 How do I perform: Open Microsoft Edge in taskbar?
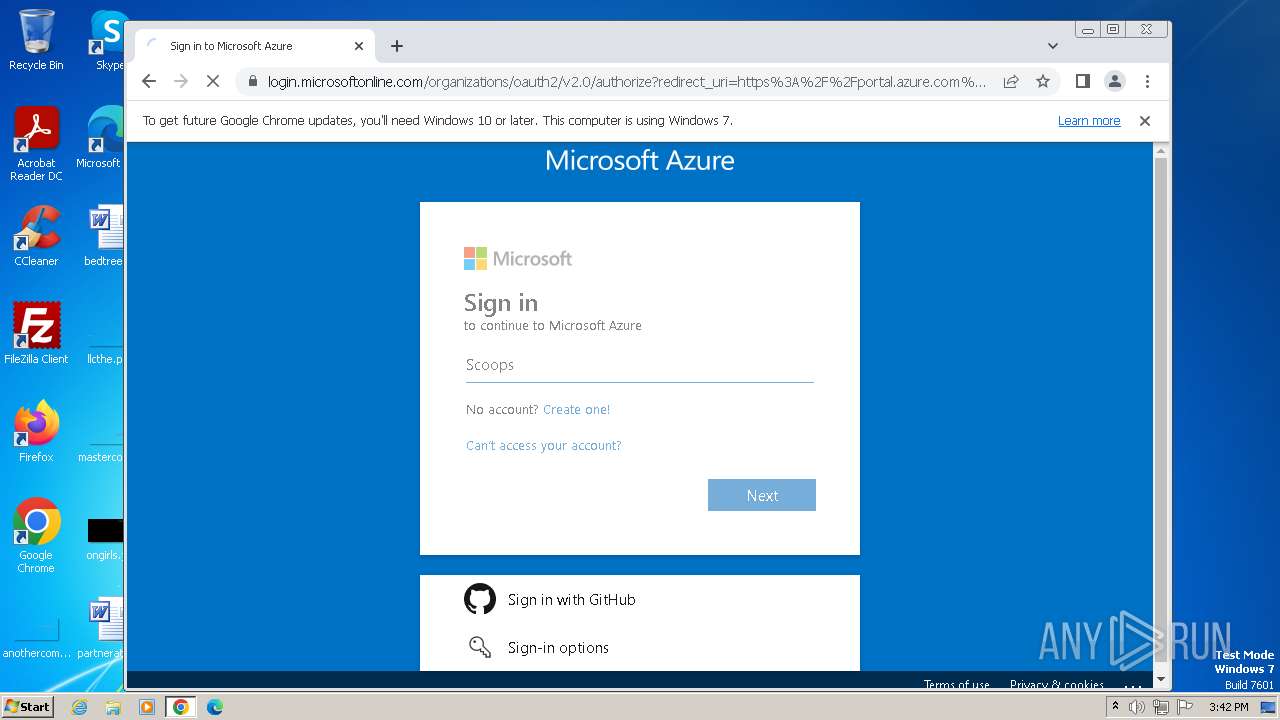click(x=215, y=707)
